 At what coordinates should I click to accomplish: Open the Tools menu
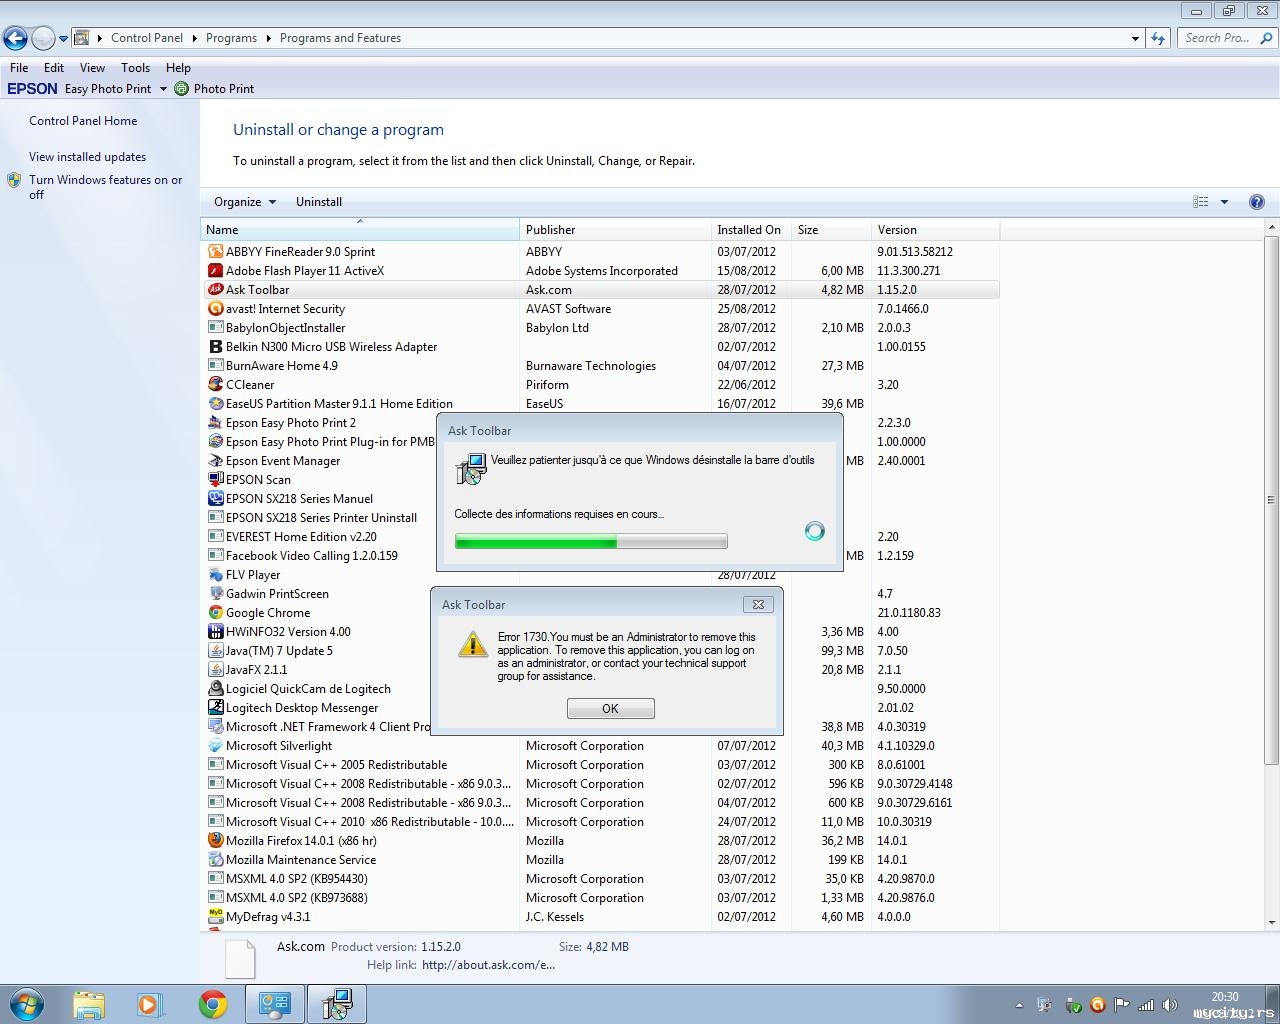135,68
